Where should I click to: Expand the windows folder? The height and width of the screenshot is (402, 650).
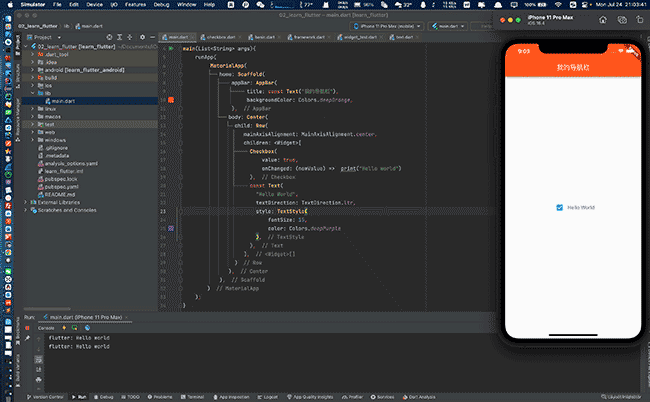pos(33,140)
